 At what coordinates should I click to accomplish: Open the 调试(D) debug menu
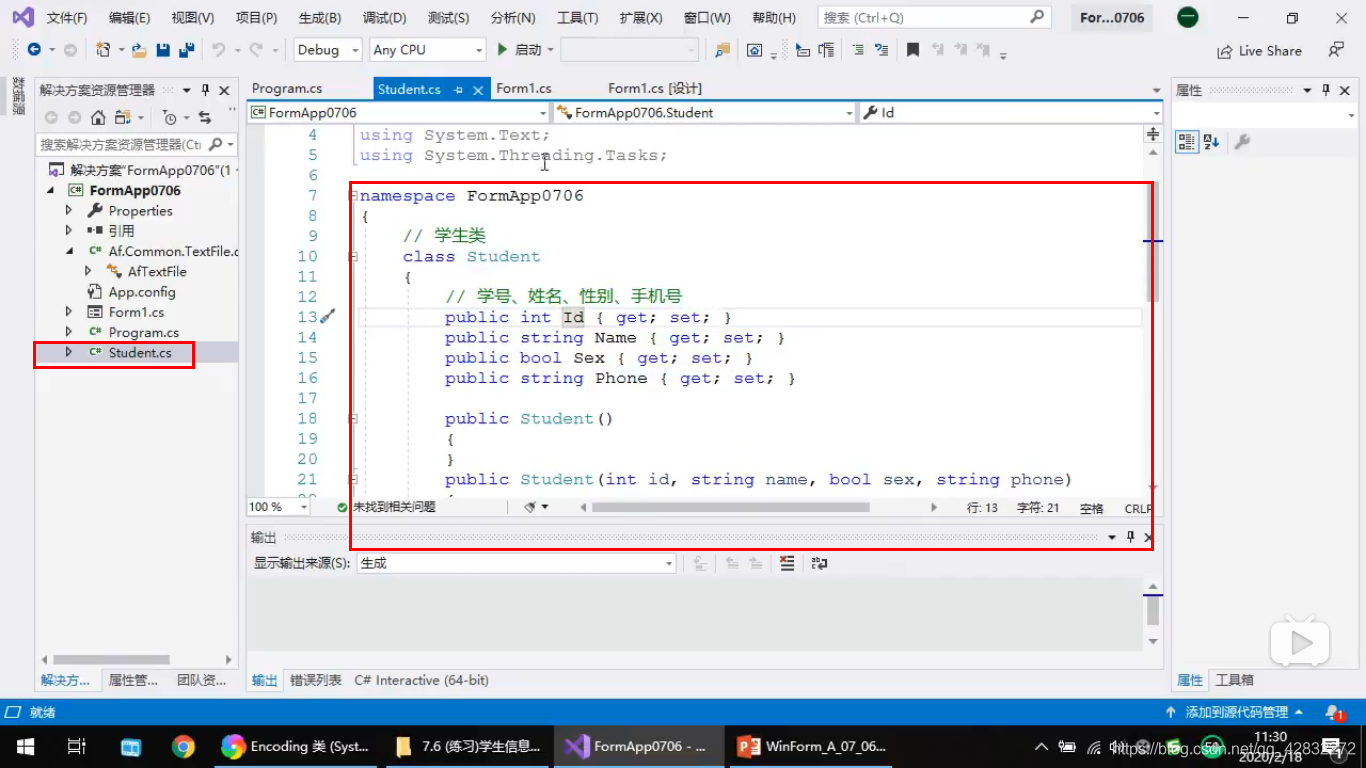[x=384, y=18]
